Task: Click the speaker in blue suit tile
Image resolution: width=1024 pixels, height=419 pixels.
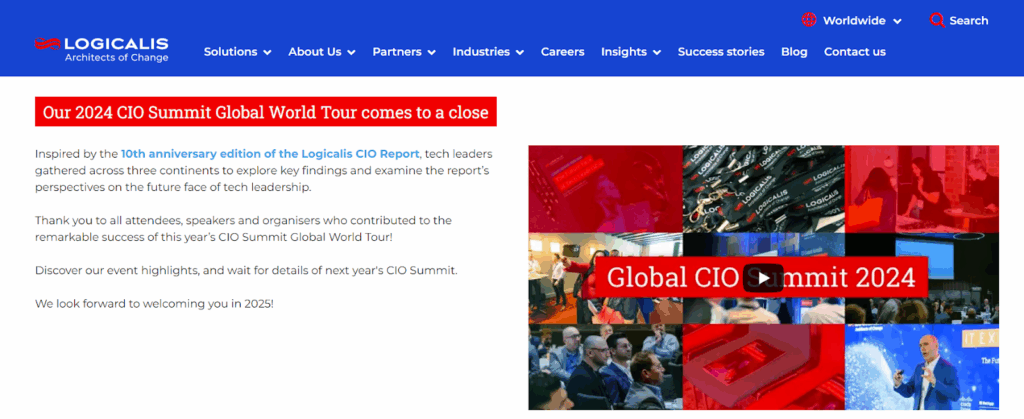Action: click(922, 367)
